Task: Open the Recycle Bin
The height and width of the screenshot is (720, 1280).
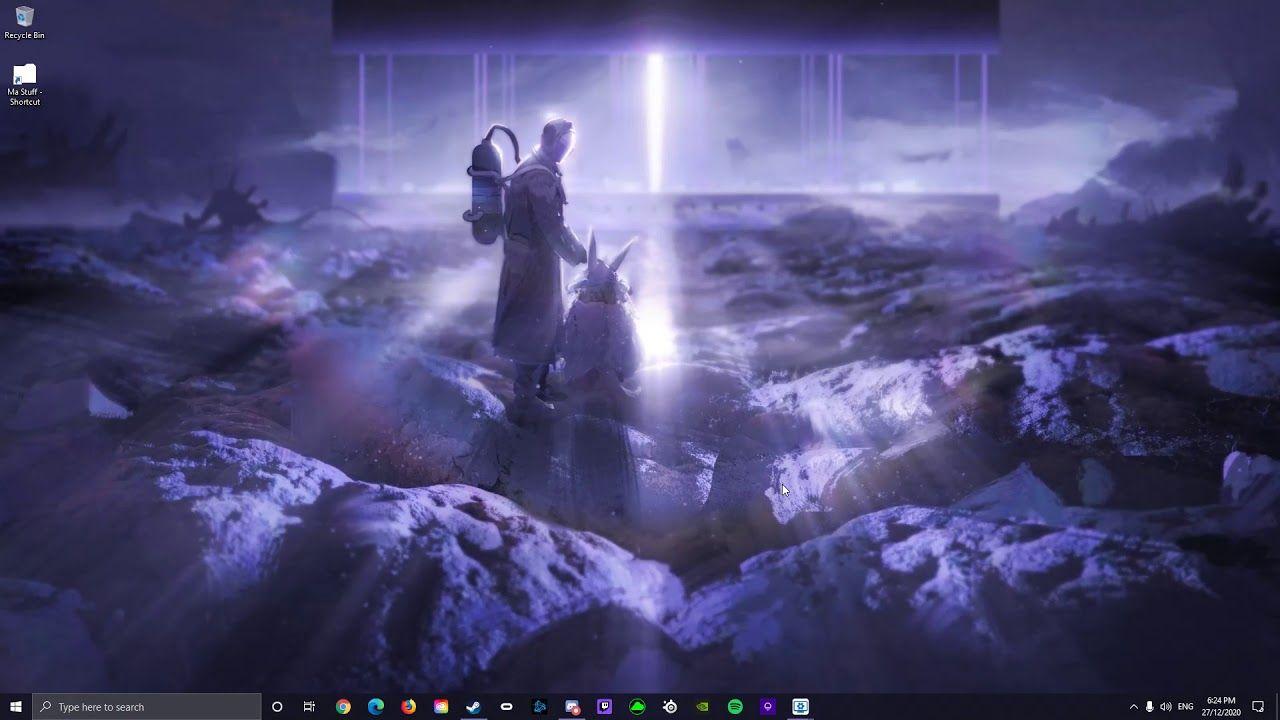Action: point(20,17)
